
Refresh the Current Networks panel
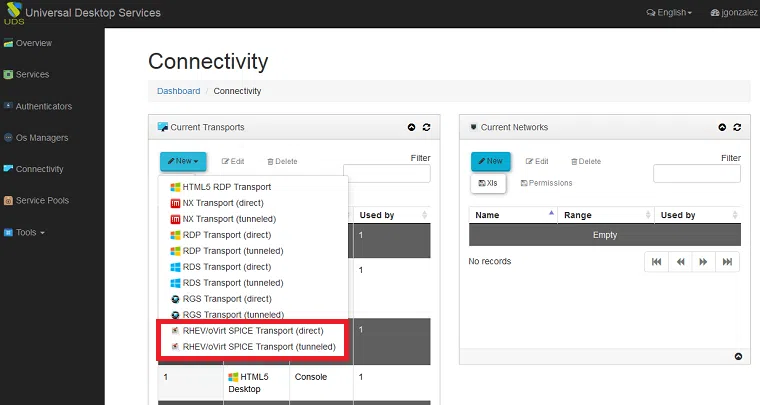pyautogui.click(x=737, y=128)
